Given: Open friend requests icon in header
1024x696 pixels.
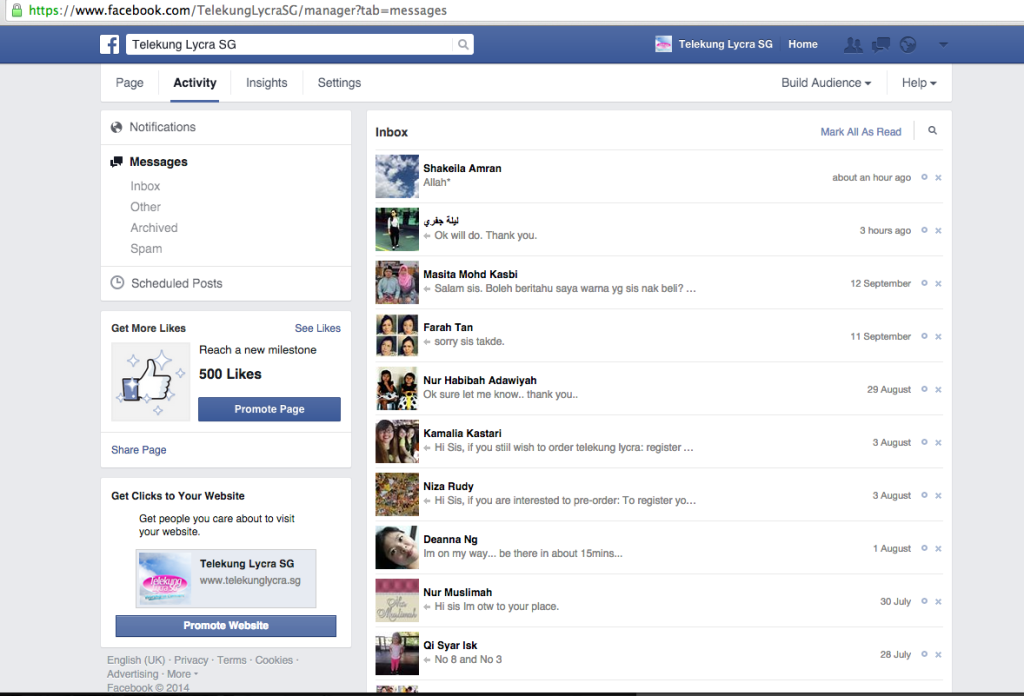Looking at the screenshot, I should pyautogui.click(x=853, y=44).
